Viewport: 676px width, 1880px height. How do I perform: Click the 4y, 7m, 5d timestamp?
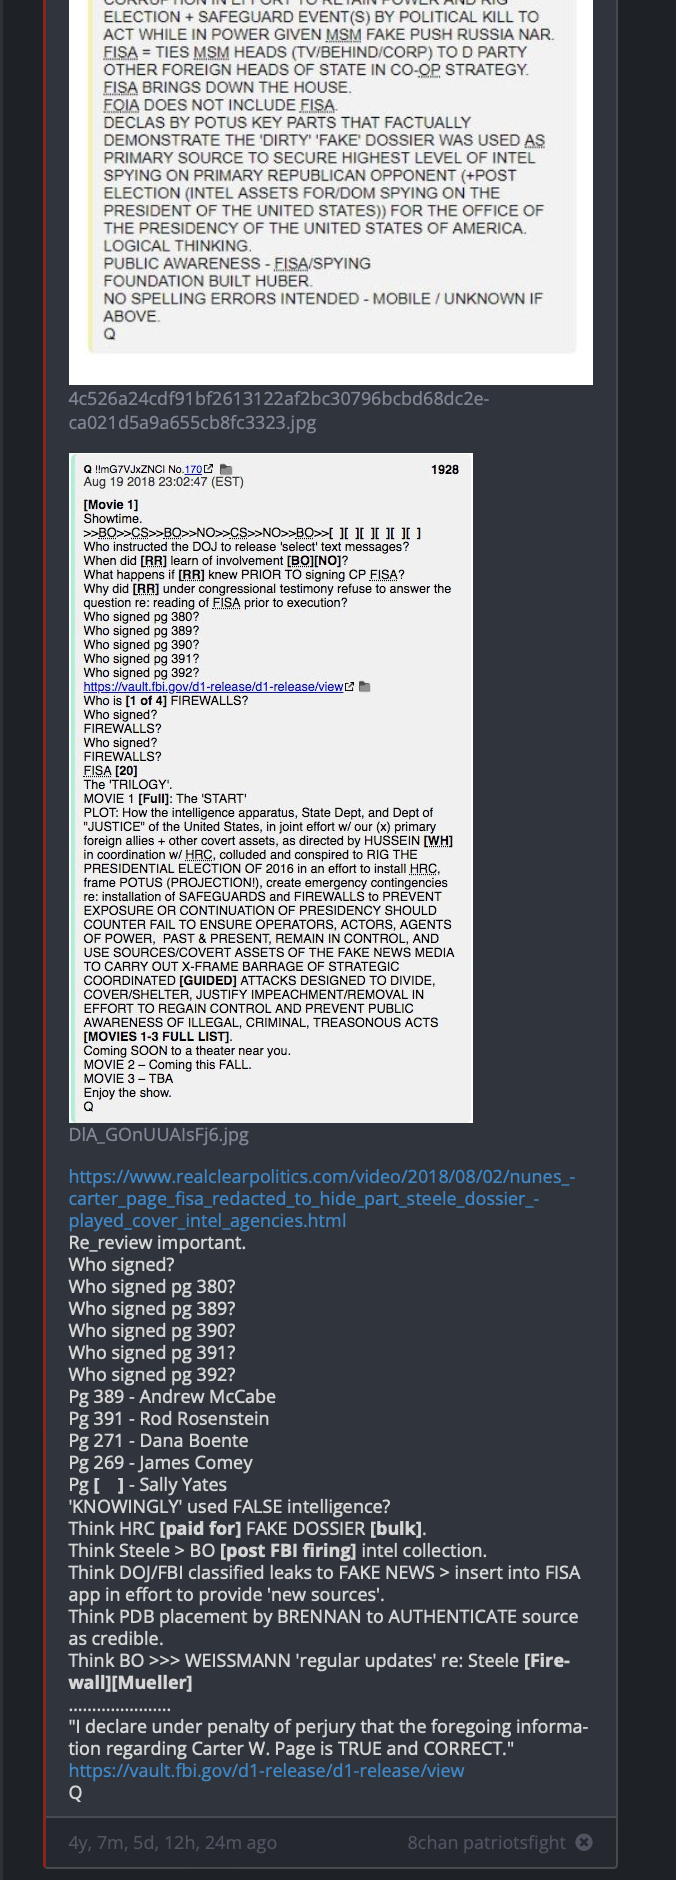(x=172, y=1842)
